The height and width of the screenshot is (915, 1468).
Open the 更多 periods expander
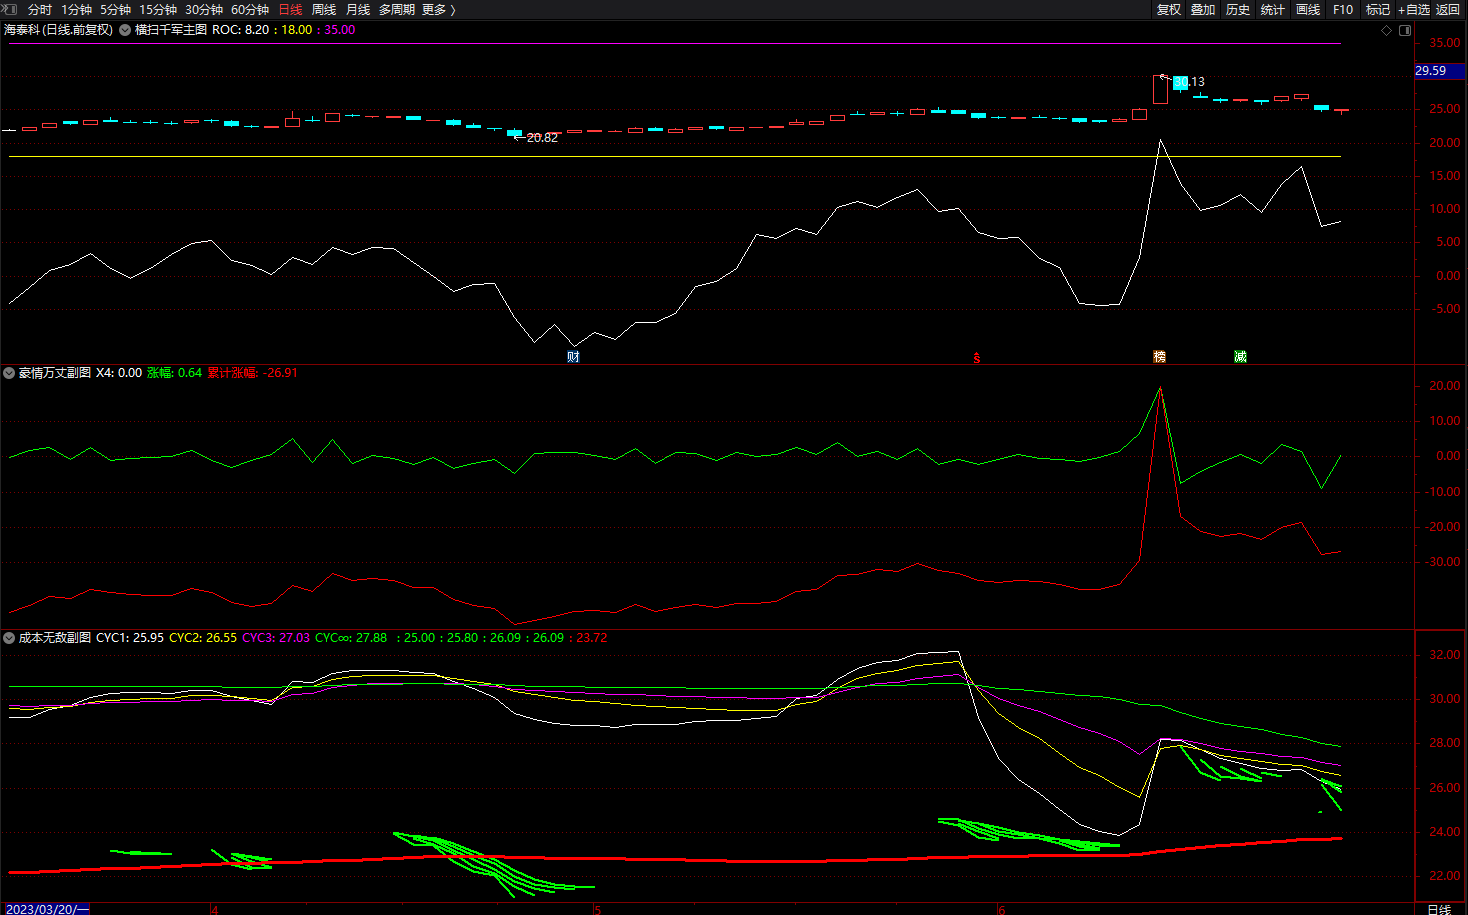pos(438,9)
